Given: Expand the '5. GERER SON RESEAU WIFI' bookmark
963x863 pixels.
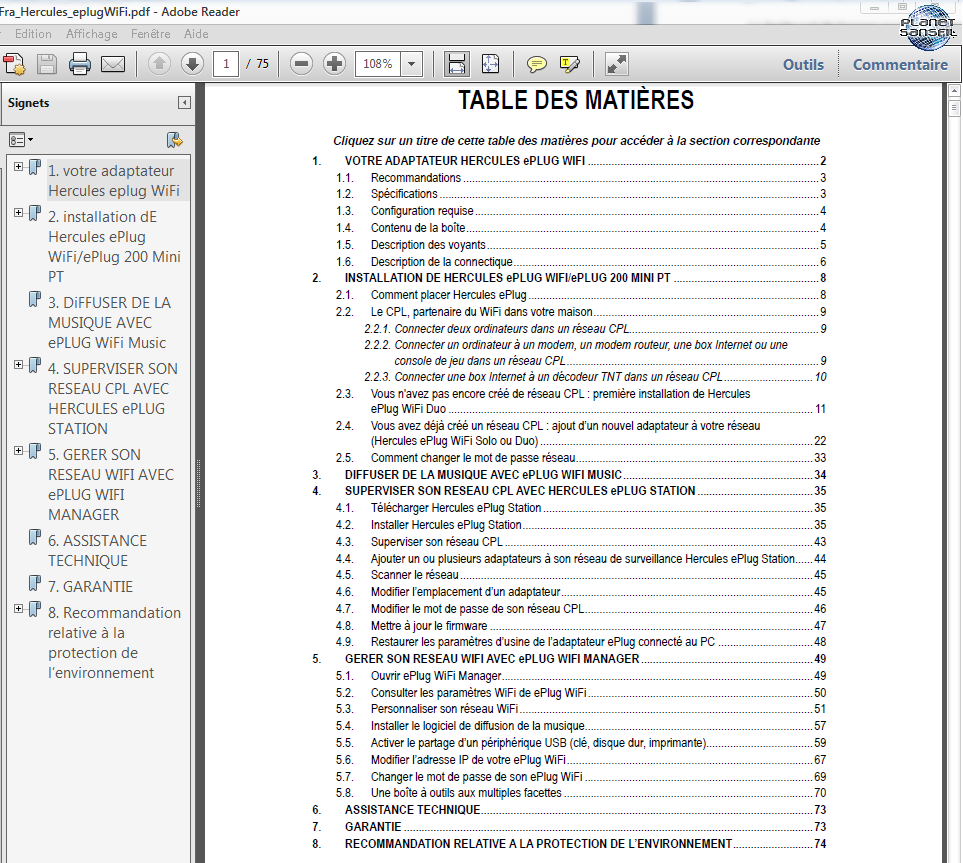Looking at the screenshot, I should click(19, 451).
